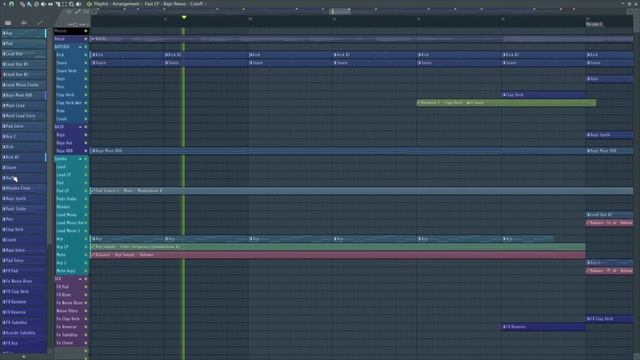Select the Select tool

[64, 4]
